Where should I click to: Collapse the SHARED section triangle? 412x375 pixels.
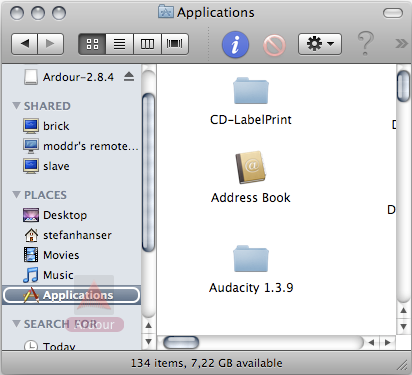16,106
